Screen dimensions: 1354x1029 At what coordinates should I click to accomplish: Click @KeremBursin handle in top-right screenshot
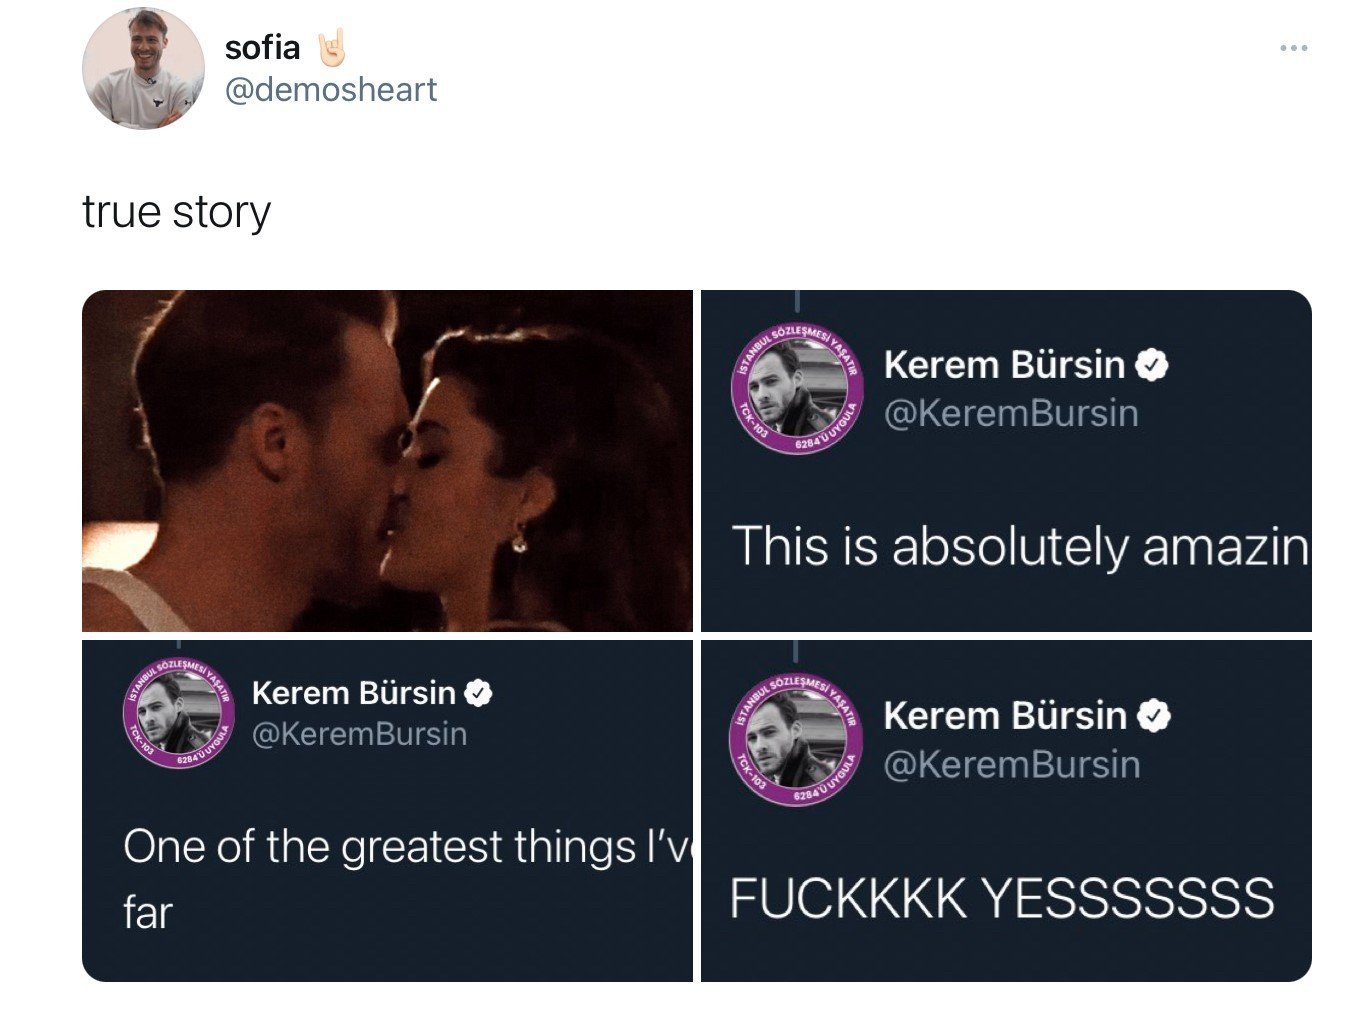(x=1011, y=413)
